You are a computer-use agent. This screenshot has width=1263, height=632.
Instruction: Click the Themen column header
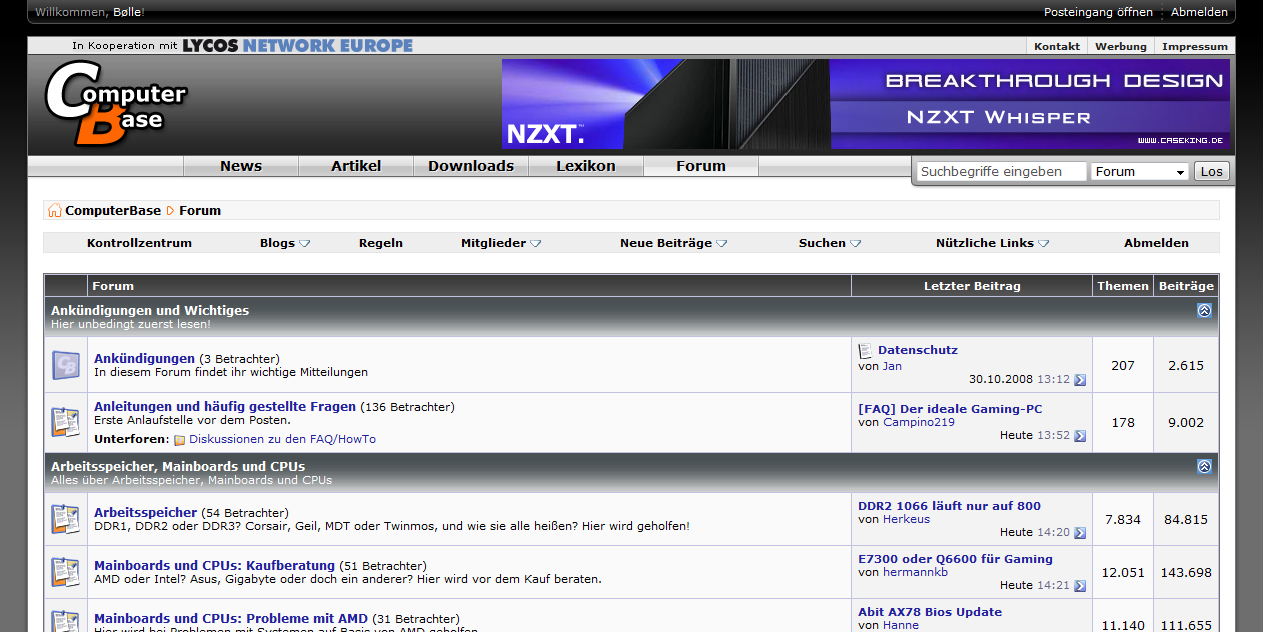[x=1123, y=286]
